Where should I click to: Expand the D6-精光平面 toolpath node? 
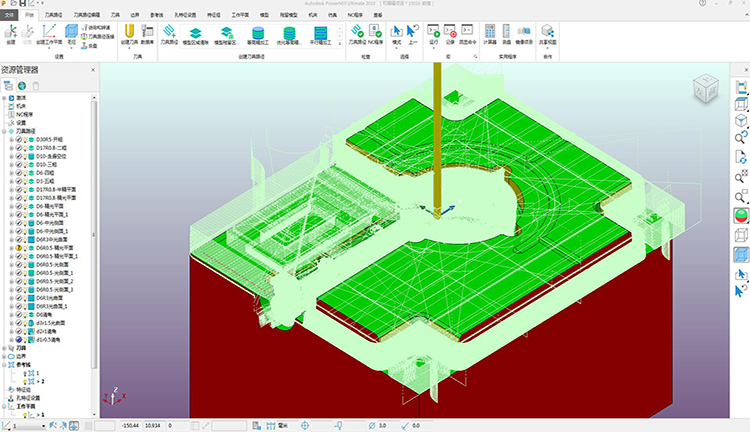click(11, 206)
